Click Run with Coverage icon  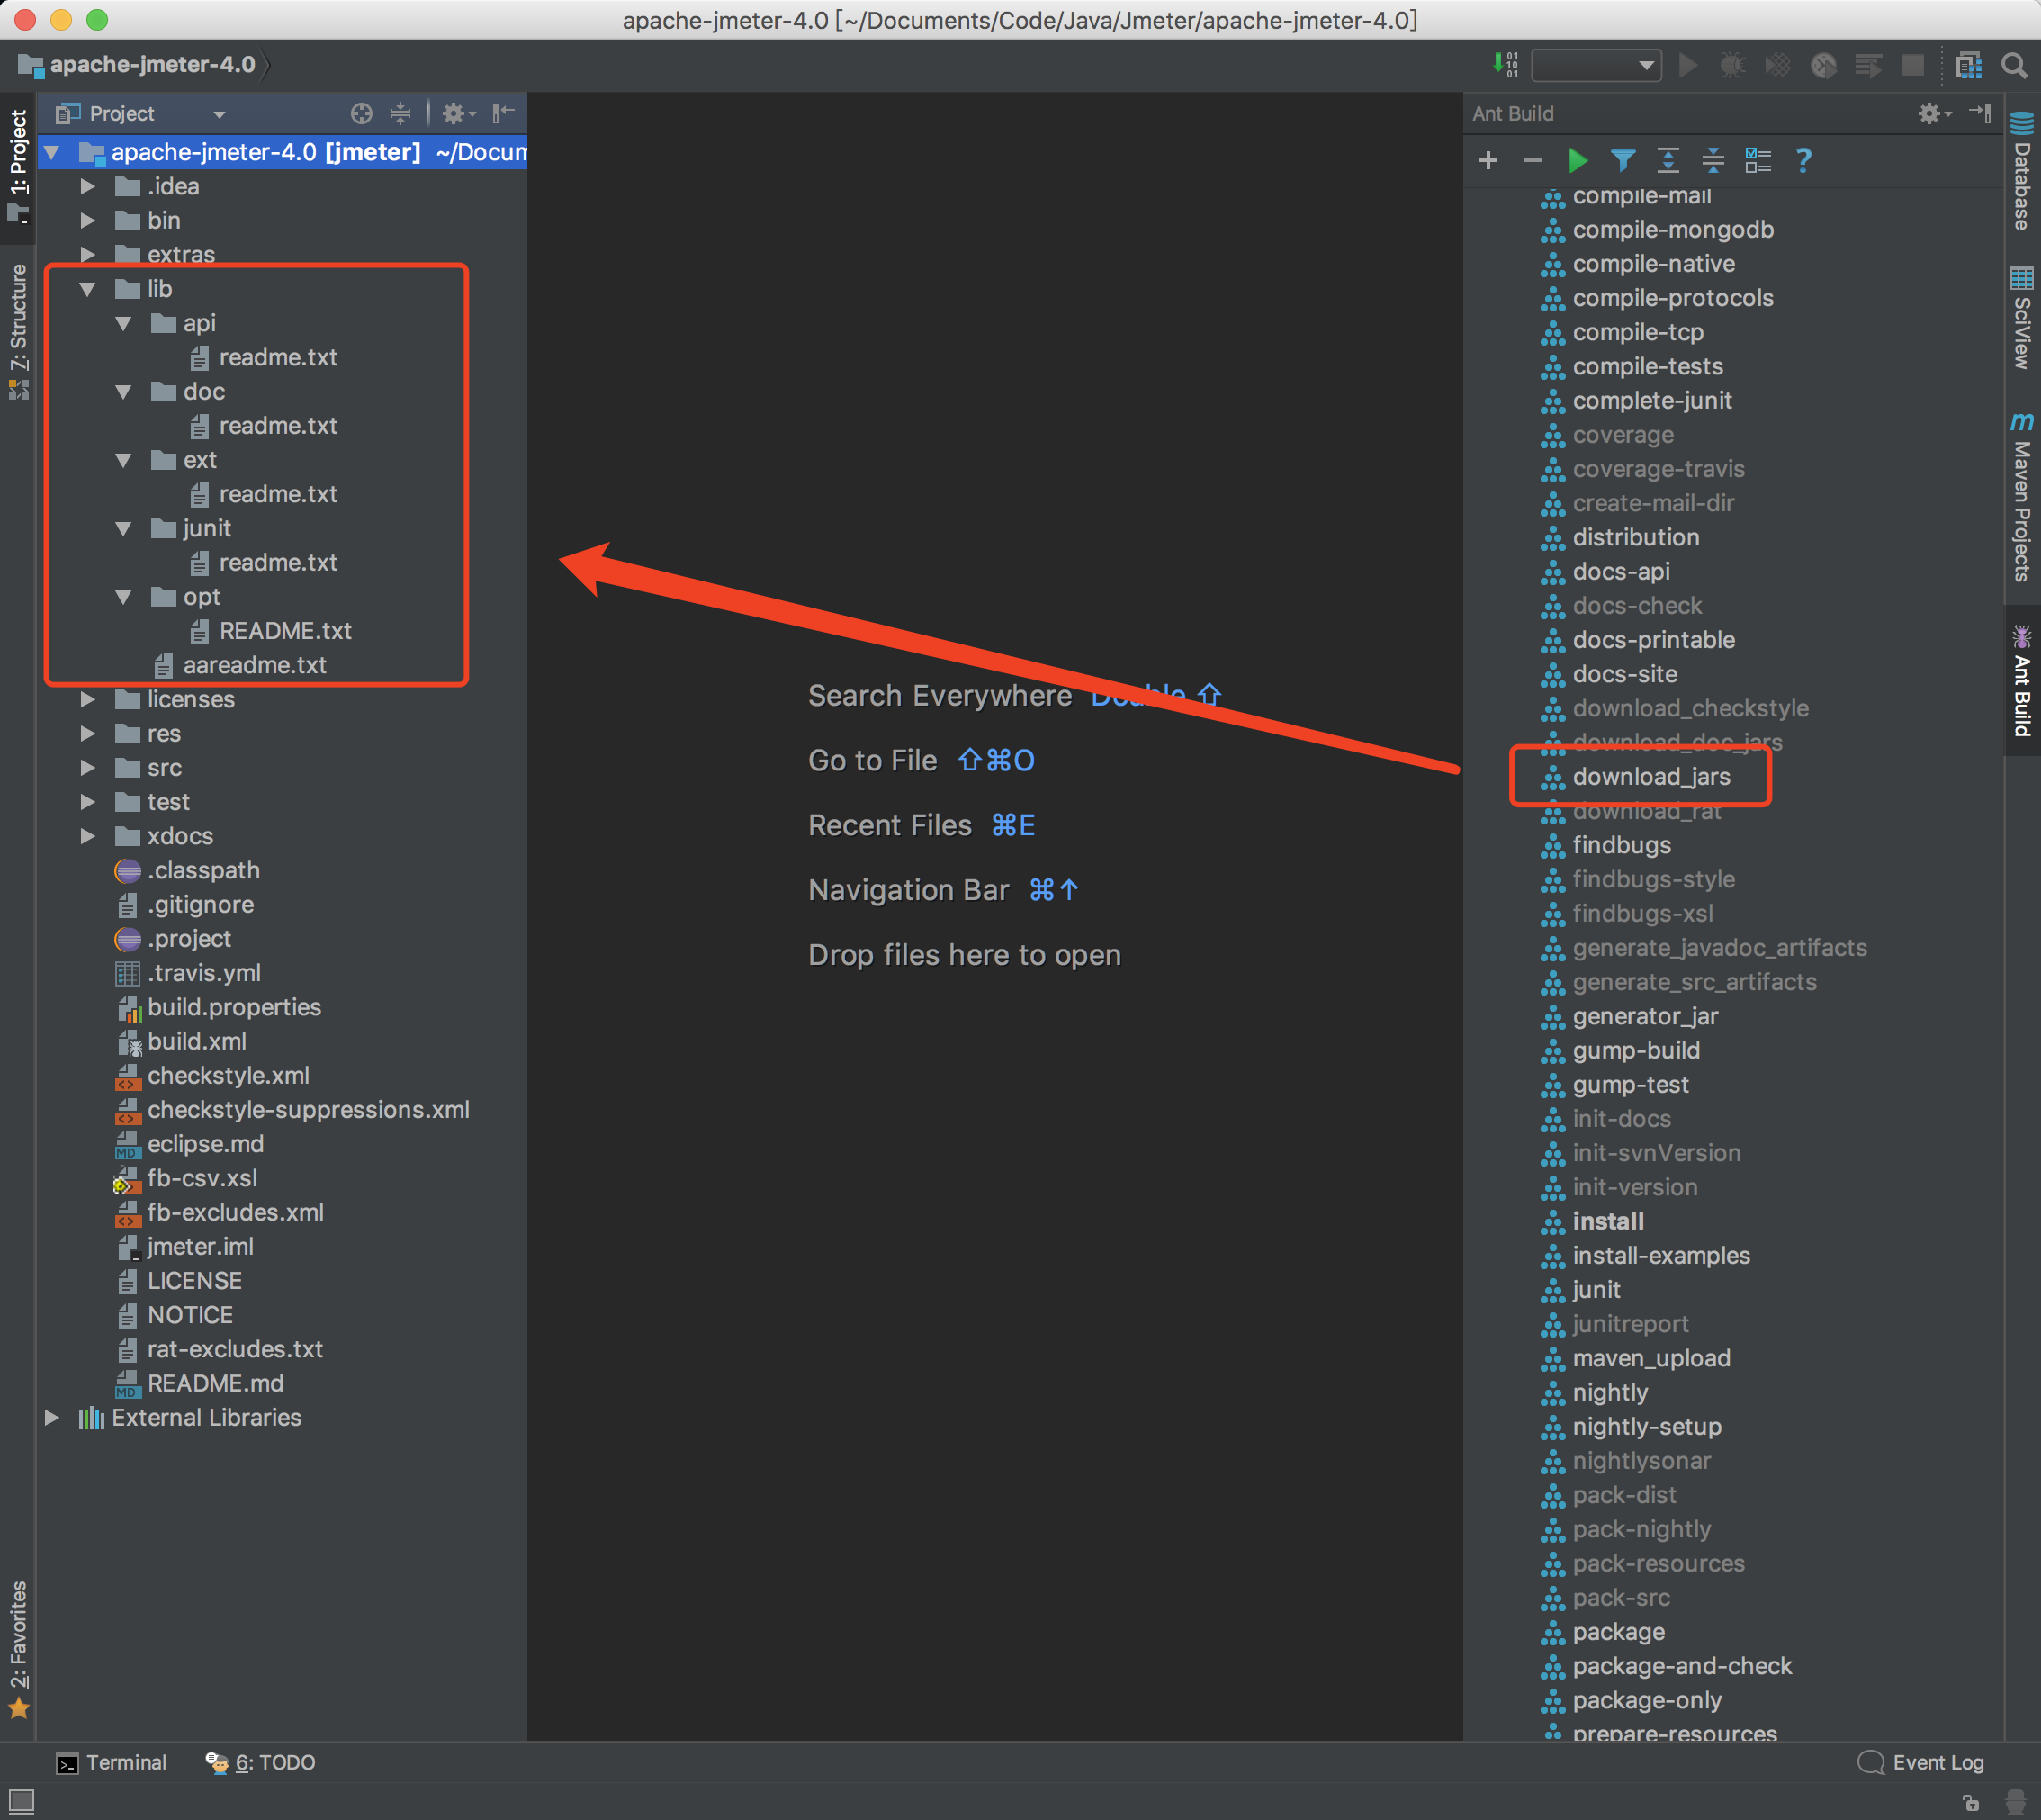[1777, 65]
